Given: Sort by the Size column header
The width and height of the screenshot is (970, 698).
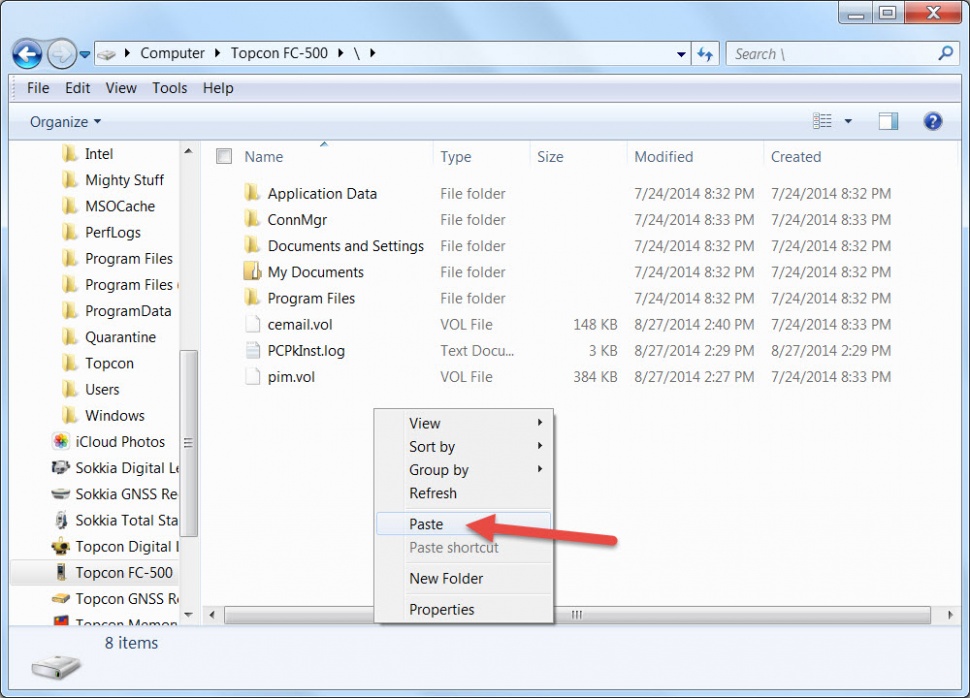Looking at the screenshot, I should [x=550, y=157].
